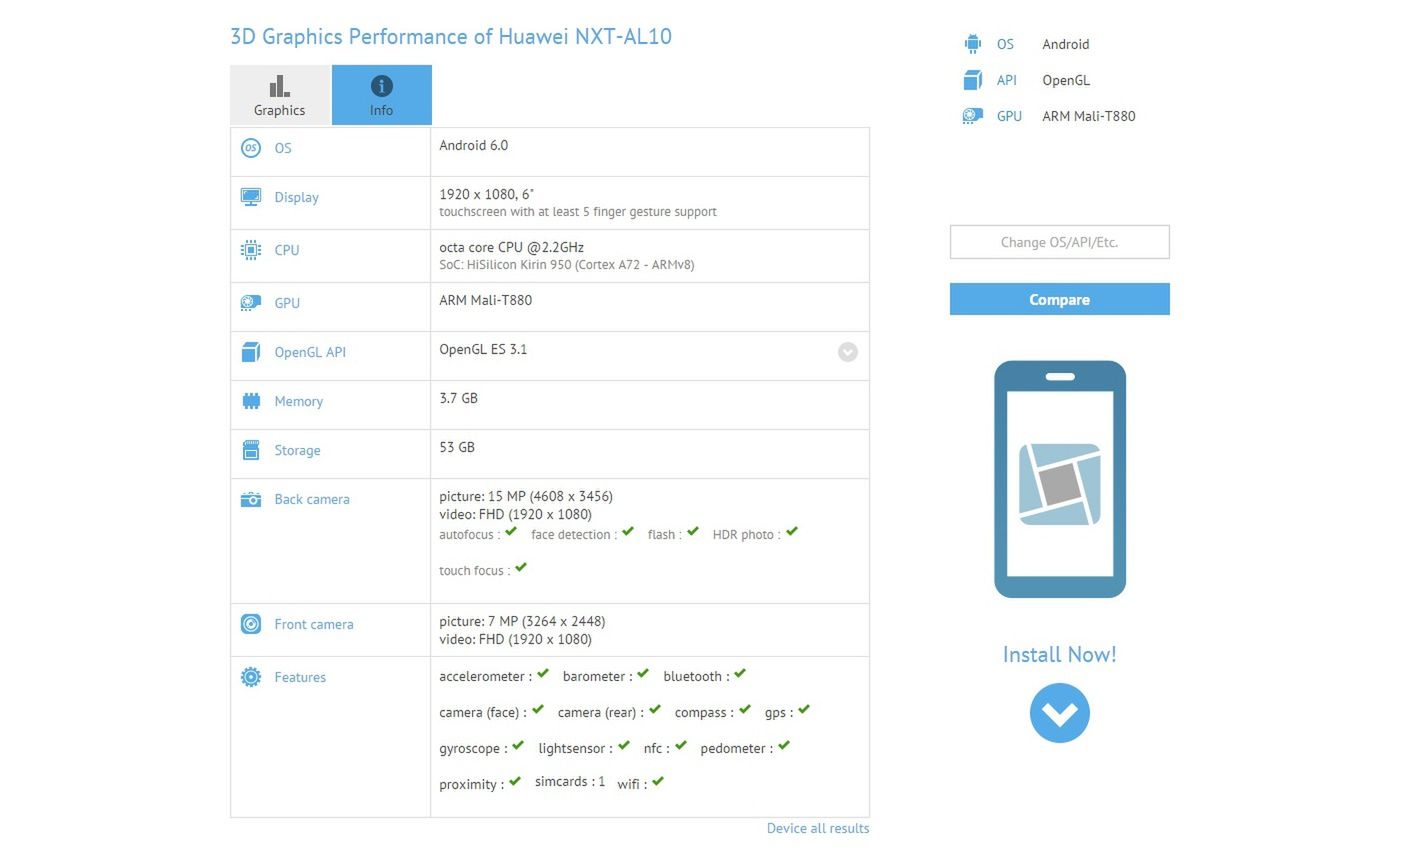Image resolution: width=1420 pixels, height=865 pixels.
Task: Click the Compare button
Action: pyautogui.click(x=1060, y=299)
